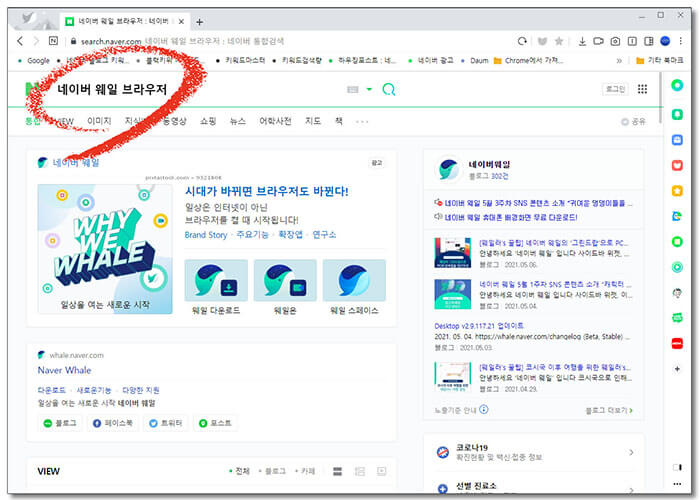
Task: Open the on-screen keyboard dropdown arrow
Action: (x=369, y=89)
